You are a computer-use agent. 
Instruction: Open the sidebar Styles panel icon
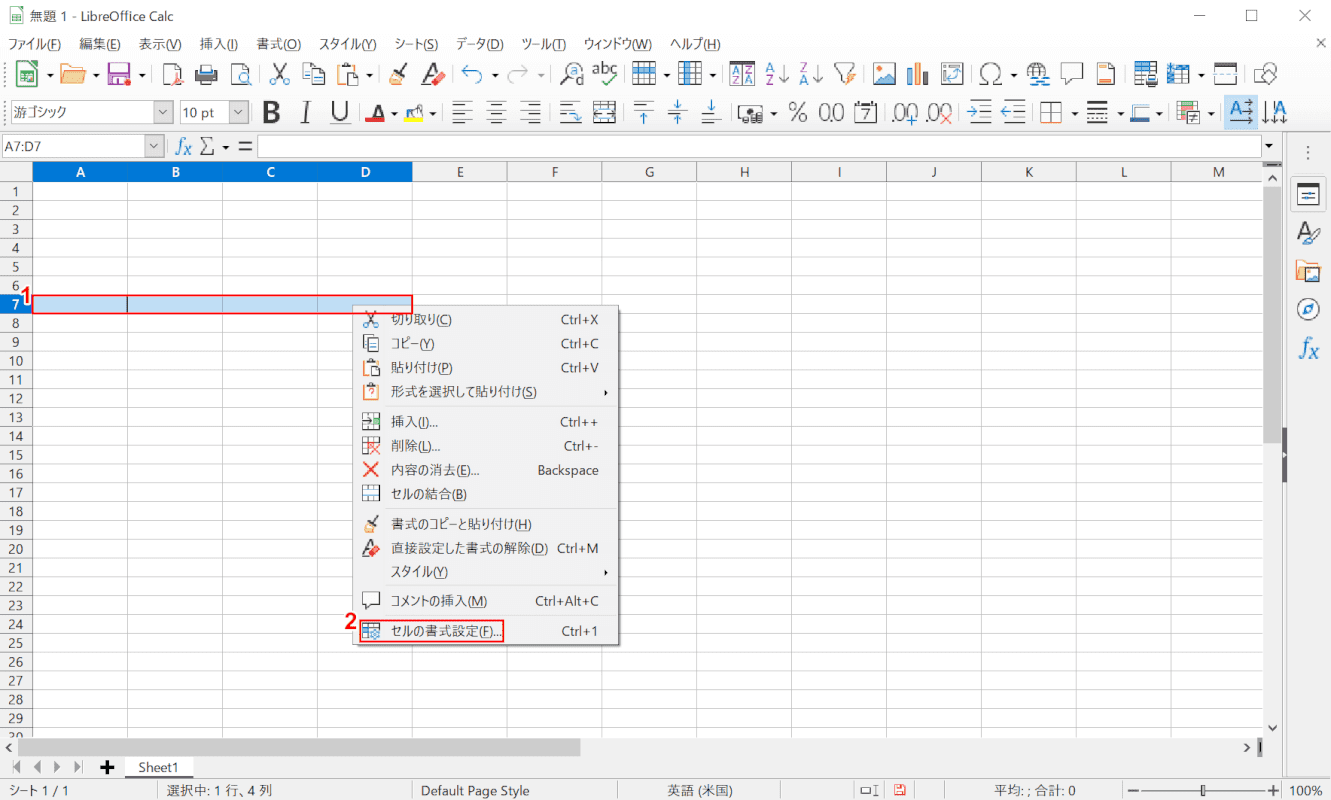point(1308,232)
